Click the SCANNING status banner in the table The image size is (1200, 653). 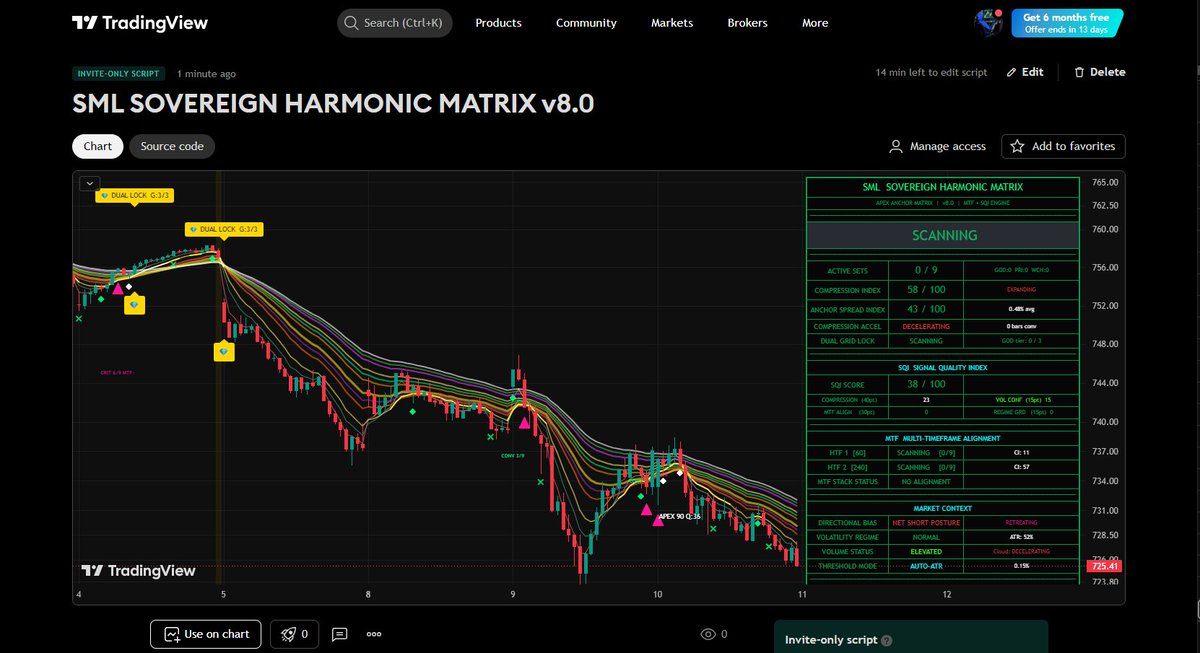pyautogui.click(x=944, y=236)
